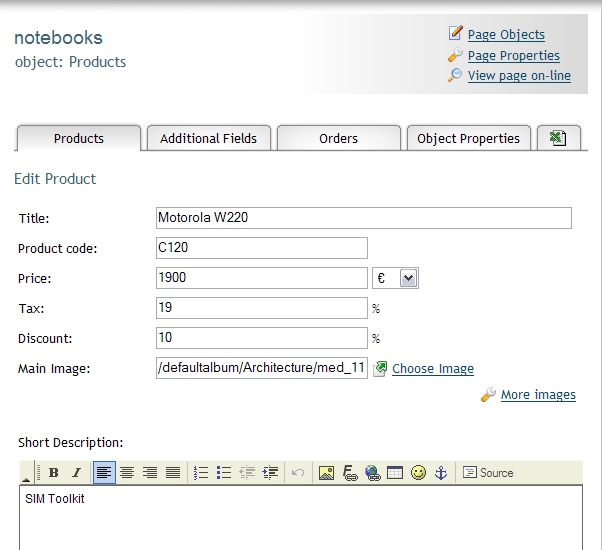This screenshot has width=602, height=550.
Task: Open the More images link
Action: coord(538,395)
